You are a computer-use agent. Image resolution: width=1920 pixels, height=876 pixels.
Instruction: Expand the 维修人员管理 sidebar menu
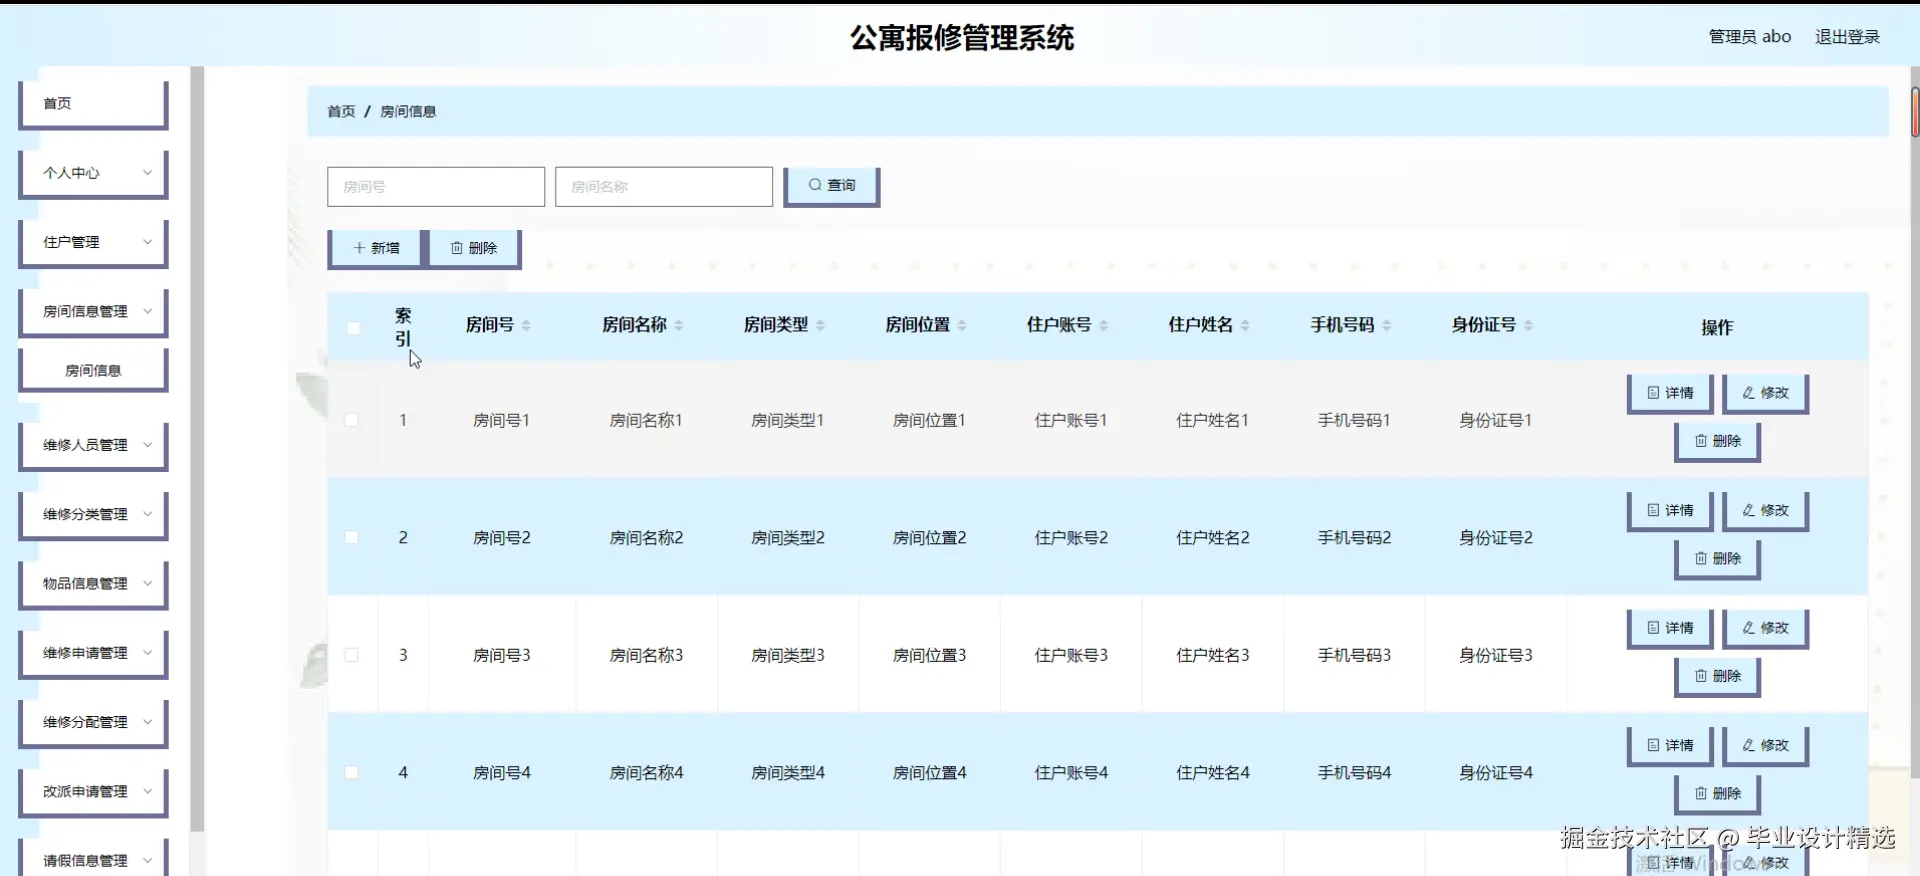93,445
